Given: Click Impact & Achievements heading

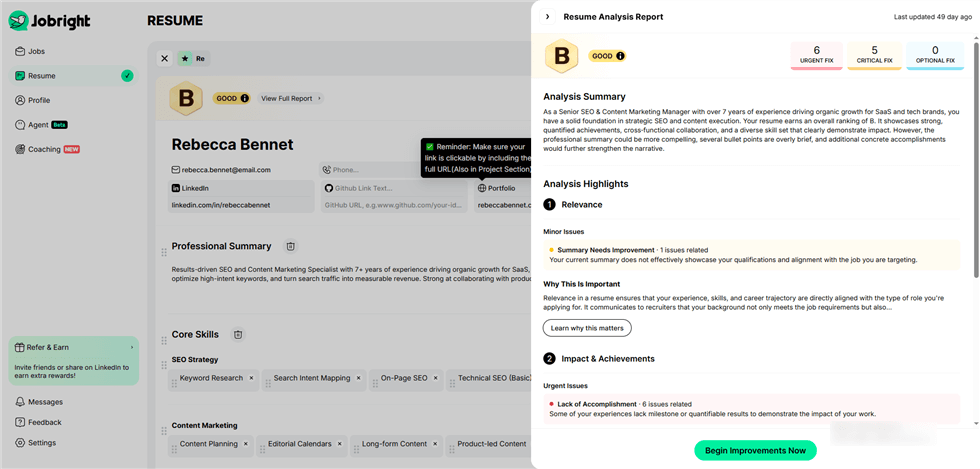Looking at the screenshot, I should point(608,359).
